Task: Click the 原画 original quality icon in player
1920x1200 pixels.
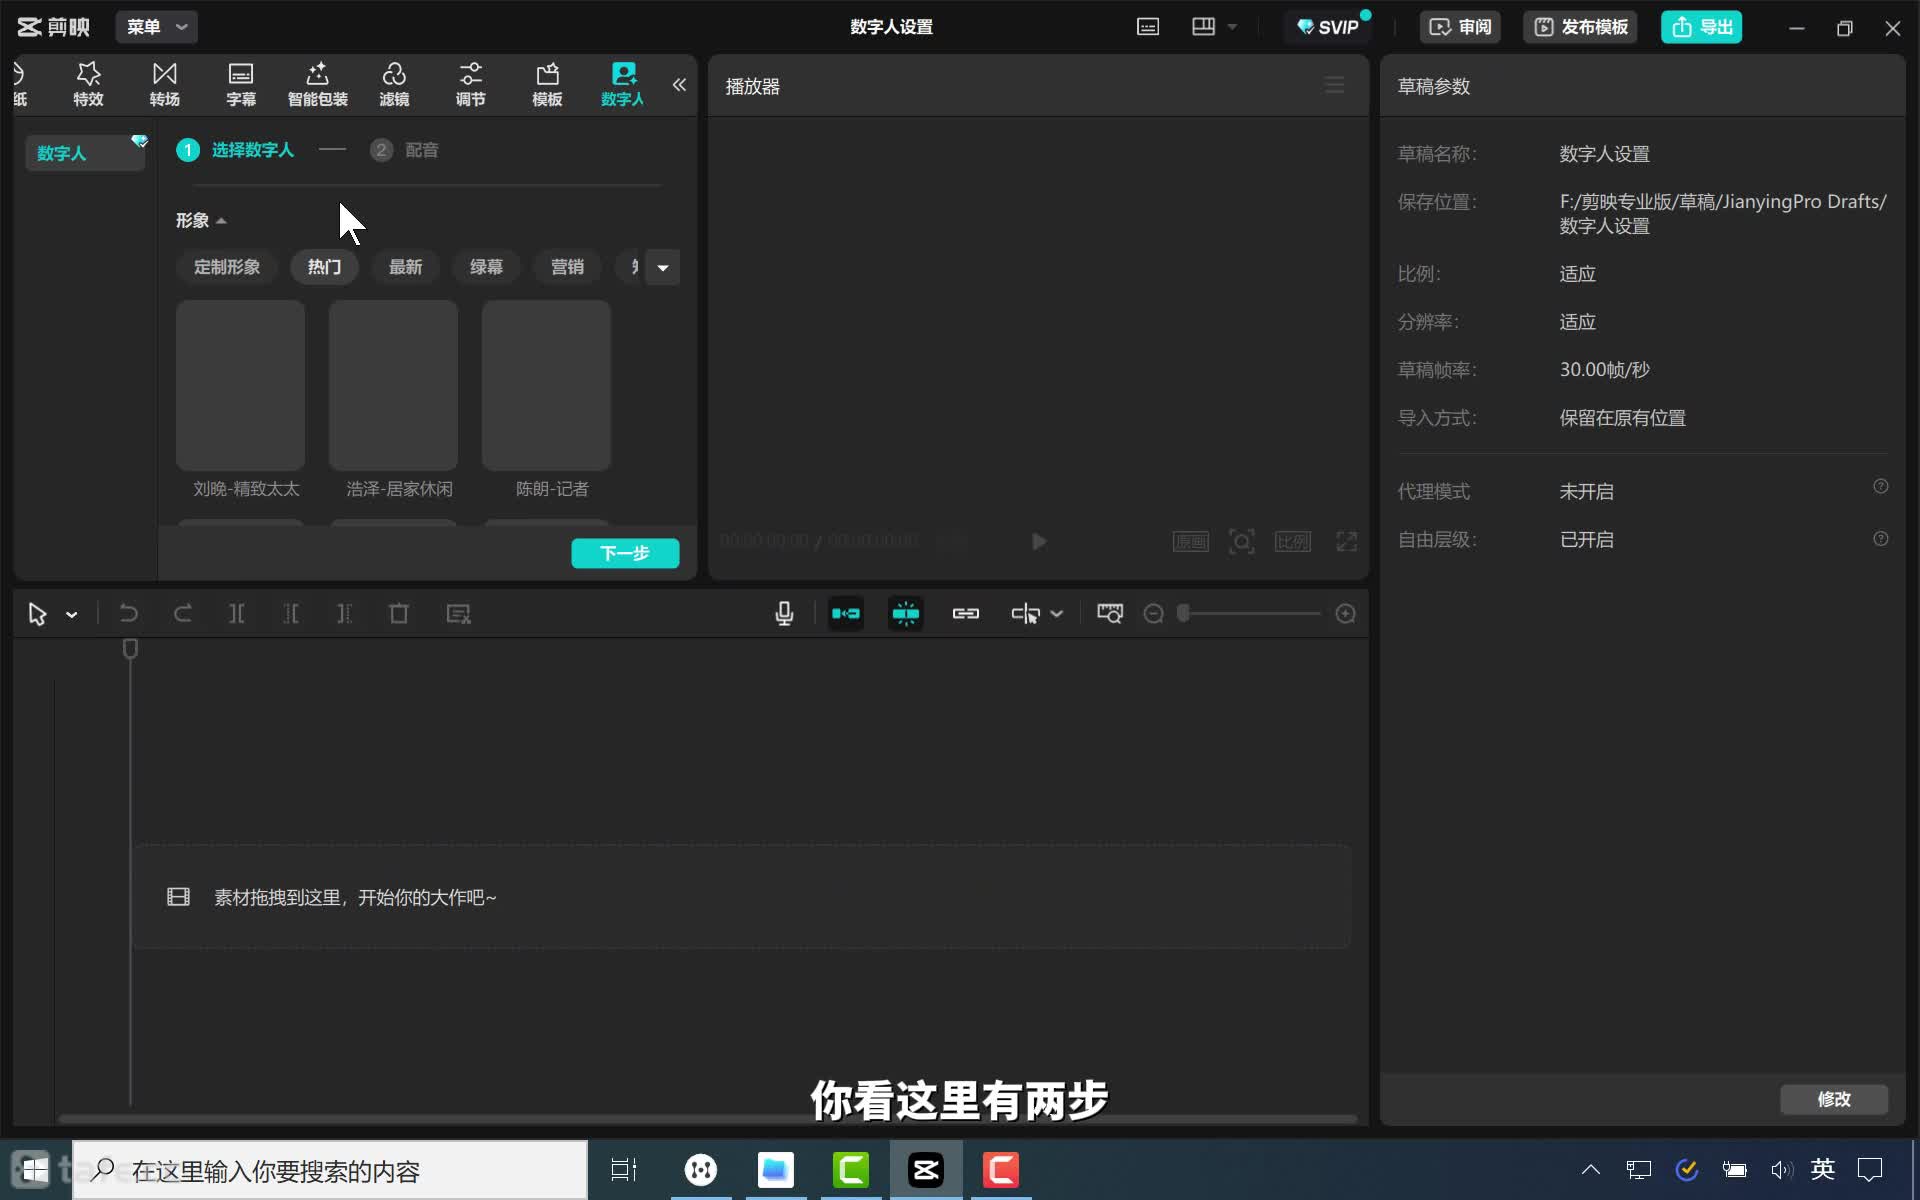Action: click(1191, 542)
